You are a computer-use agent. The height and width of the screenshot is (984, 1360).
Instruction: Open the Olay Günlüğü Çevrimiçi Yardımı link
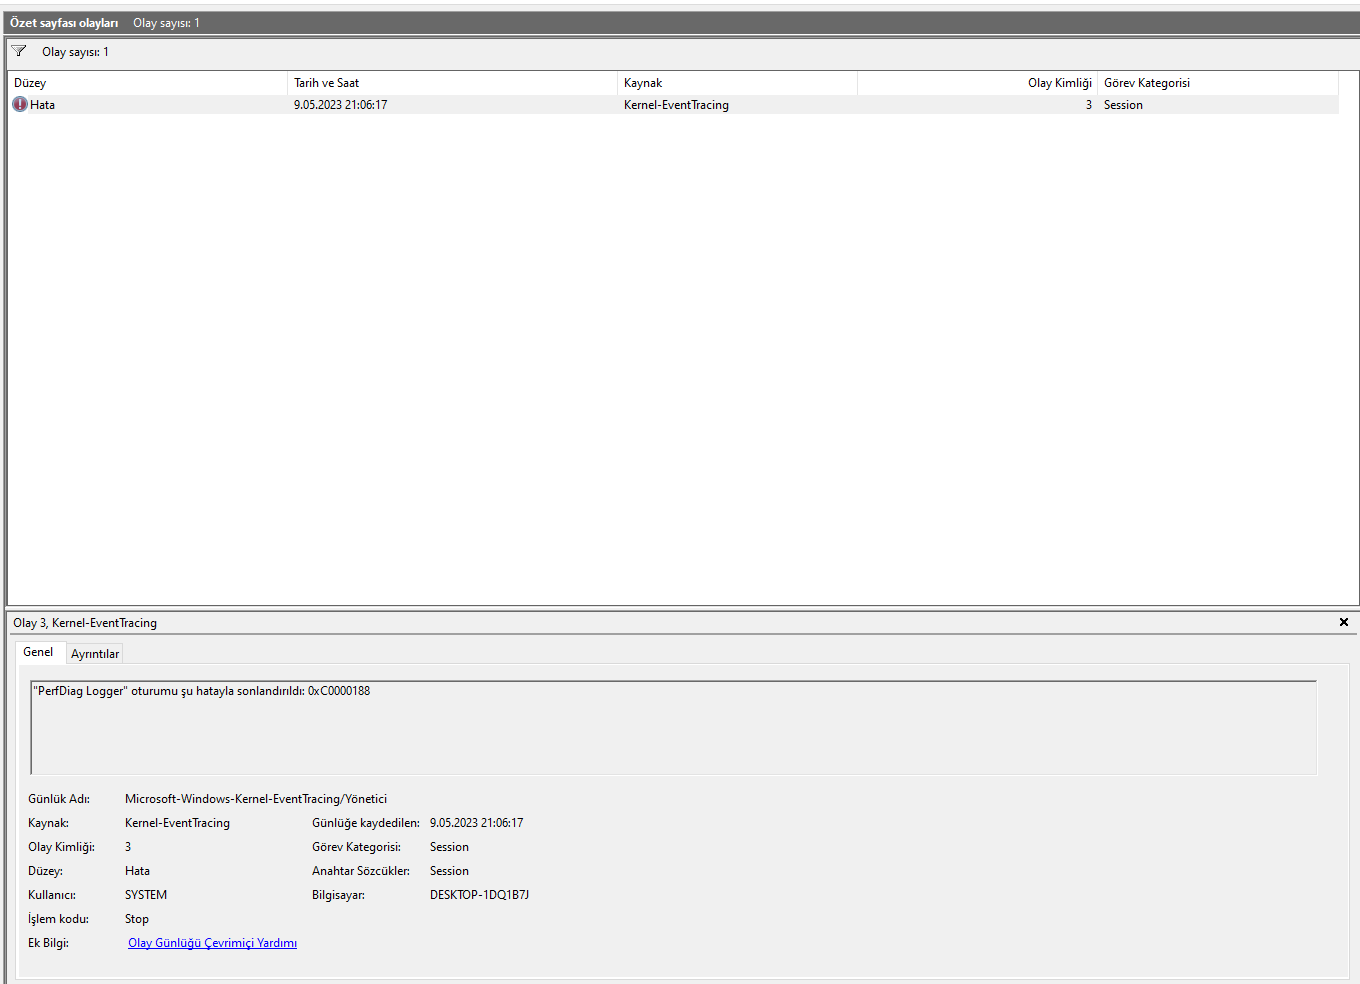pos(212,943)
